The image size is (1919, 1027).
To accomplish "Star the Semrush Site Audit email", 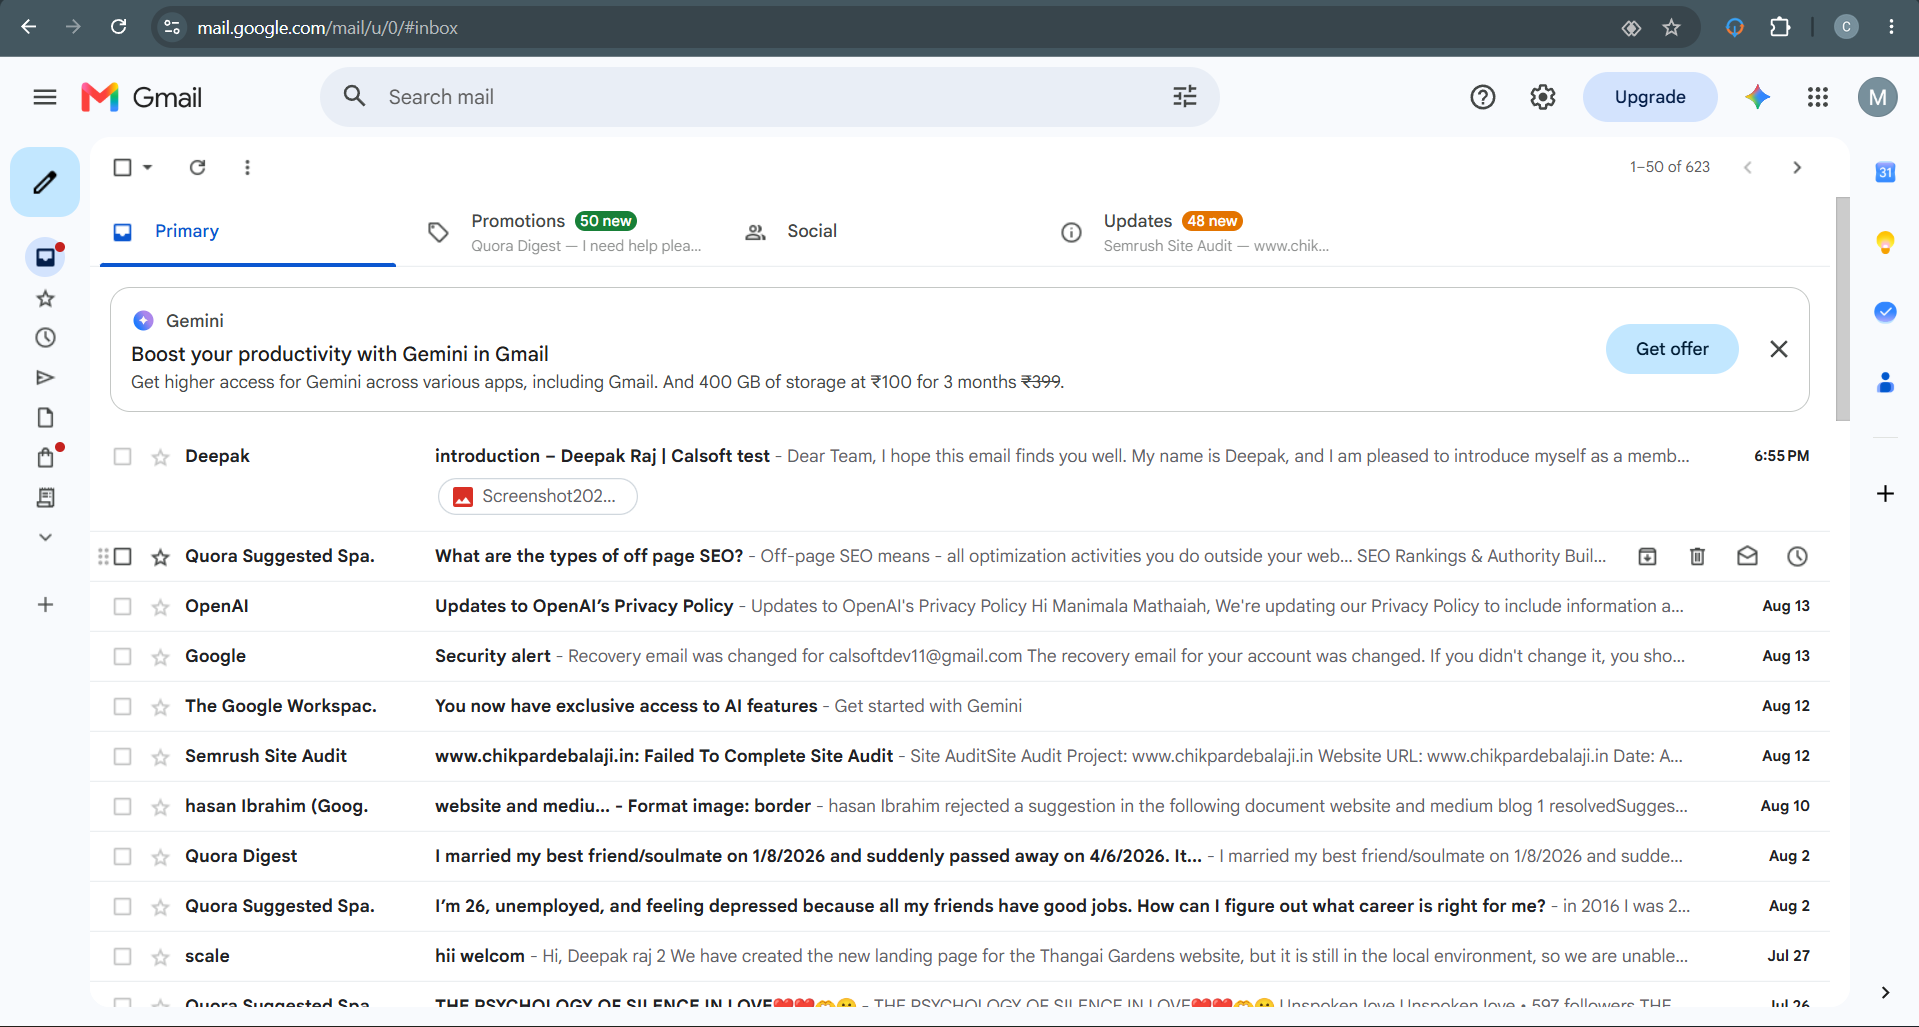I will (x=160, y=757).
